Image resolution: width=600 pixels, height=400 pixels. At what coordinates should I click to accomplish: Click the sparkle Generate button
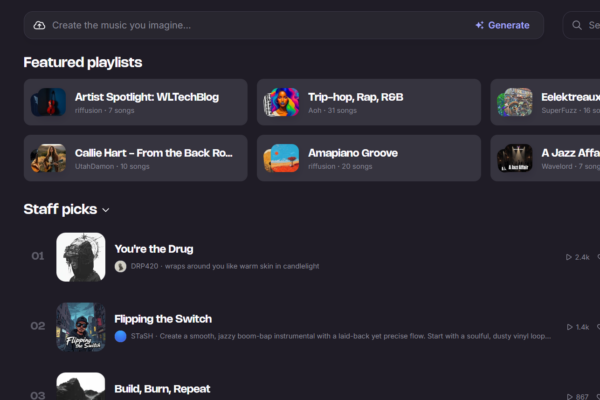coord(502,25)
